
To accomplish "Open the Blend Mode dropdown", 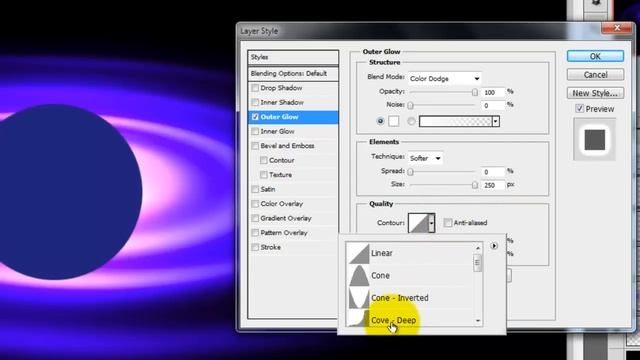I will pos(444,78).
